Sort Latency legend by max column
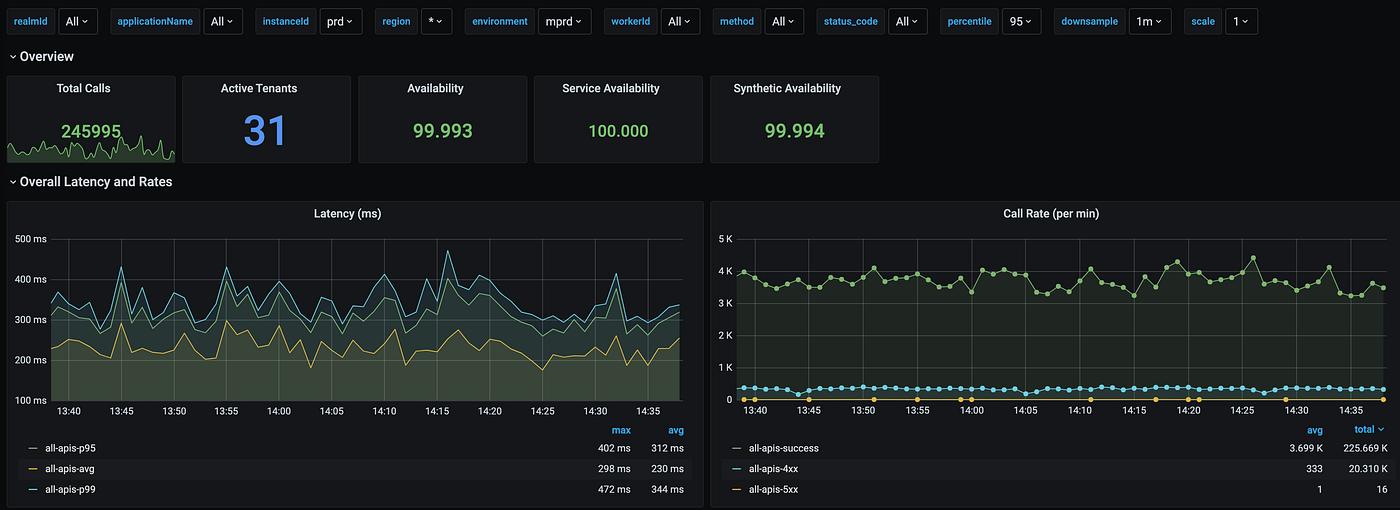This screenshot has width=1400, height=510. pyautogui.click(x=621, y=430)
